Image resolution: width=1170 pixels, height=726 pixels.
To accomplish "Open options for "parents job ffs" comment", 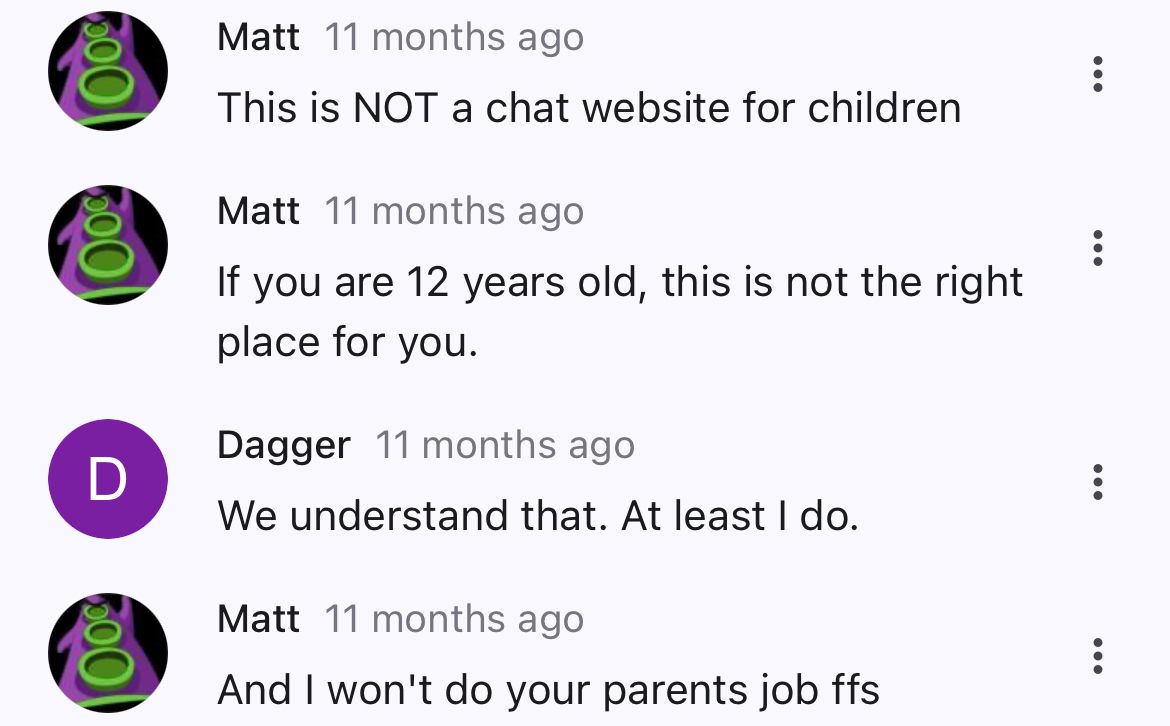I will click(x=1098, y=656).
